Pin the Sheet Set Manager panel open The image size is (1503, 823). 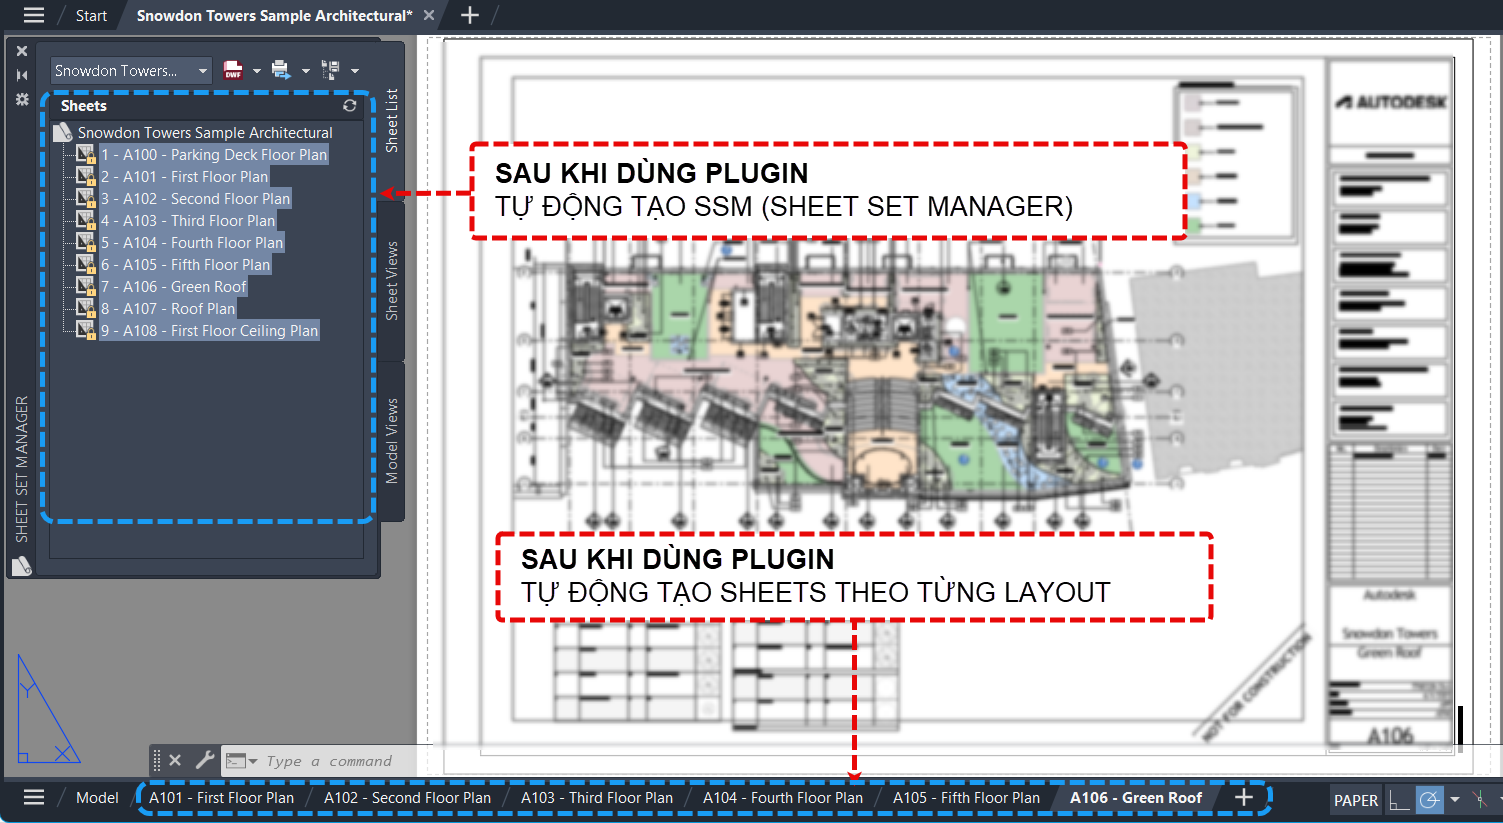[x=21, y=74]
